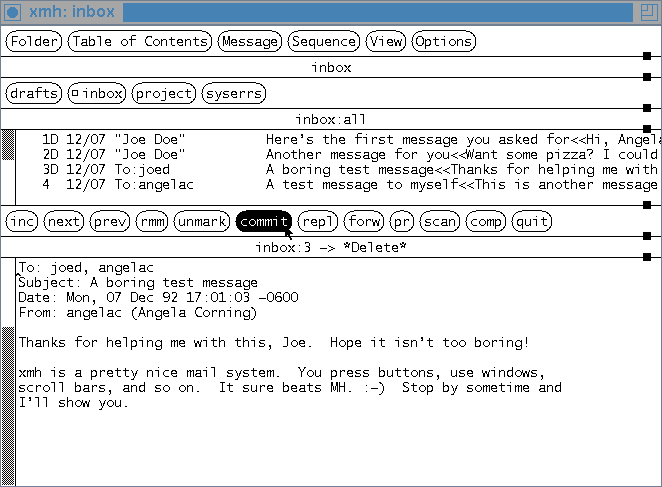Click the quit button

tap(532, 221)
